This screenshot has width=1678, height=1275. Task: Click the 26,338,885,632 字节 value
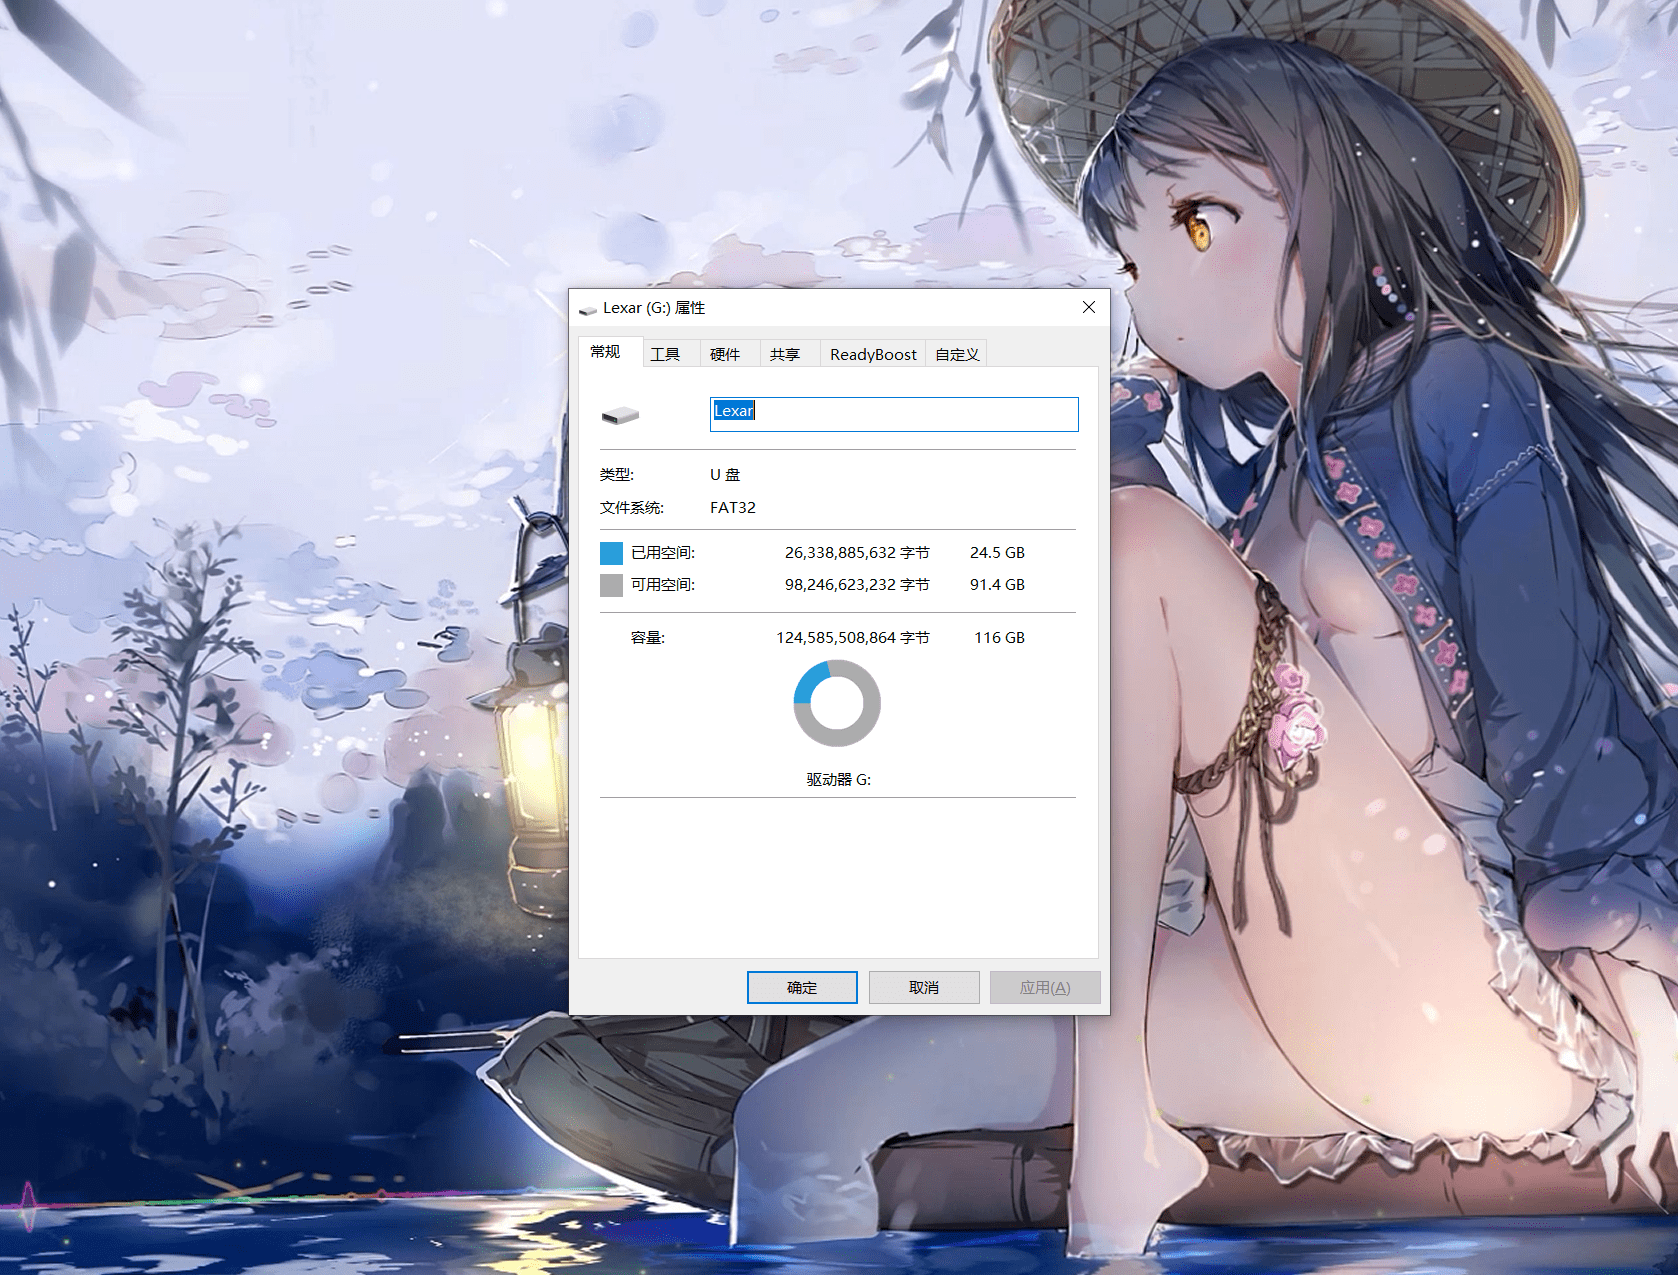point(857,553)
